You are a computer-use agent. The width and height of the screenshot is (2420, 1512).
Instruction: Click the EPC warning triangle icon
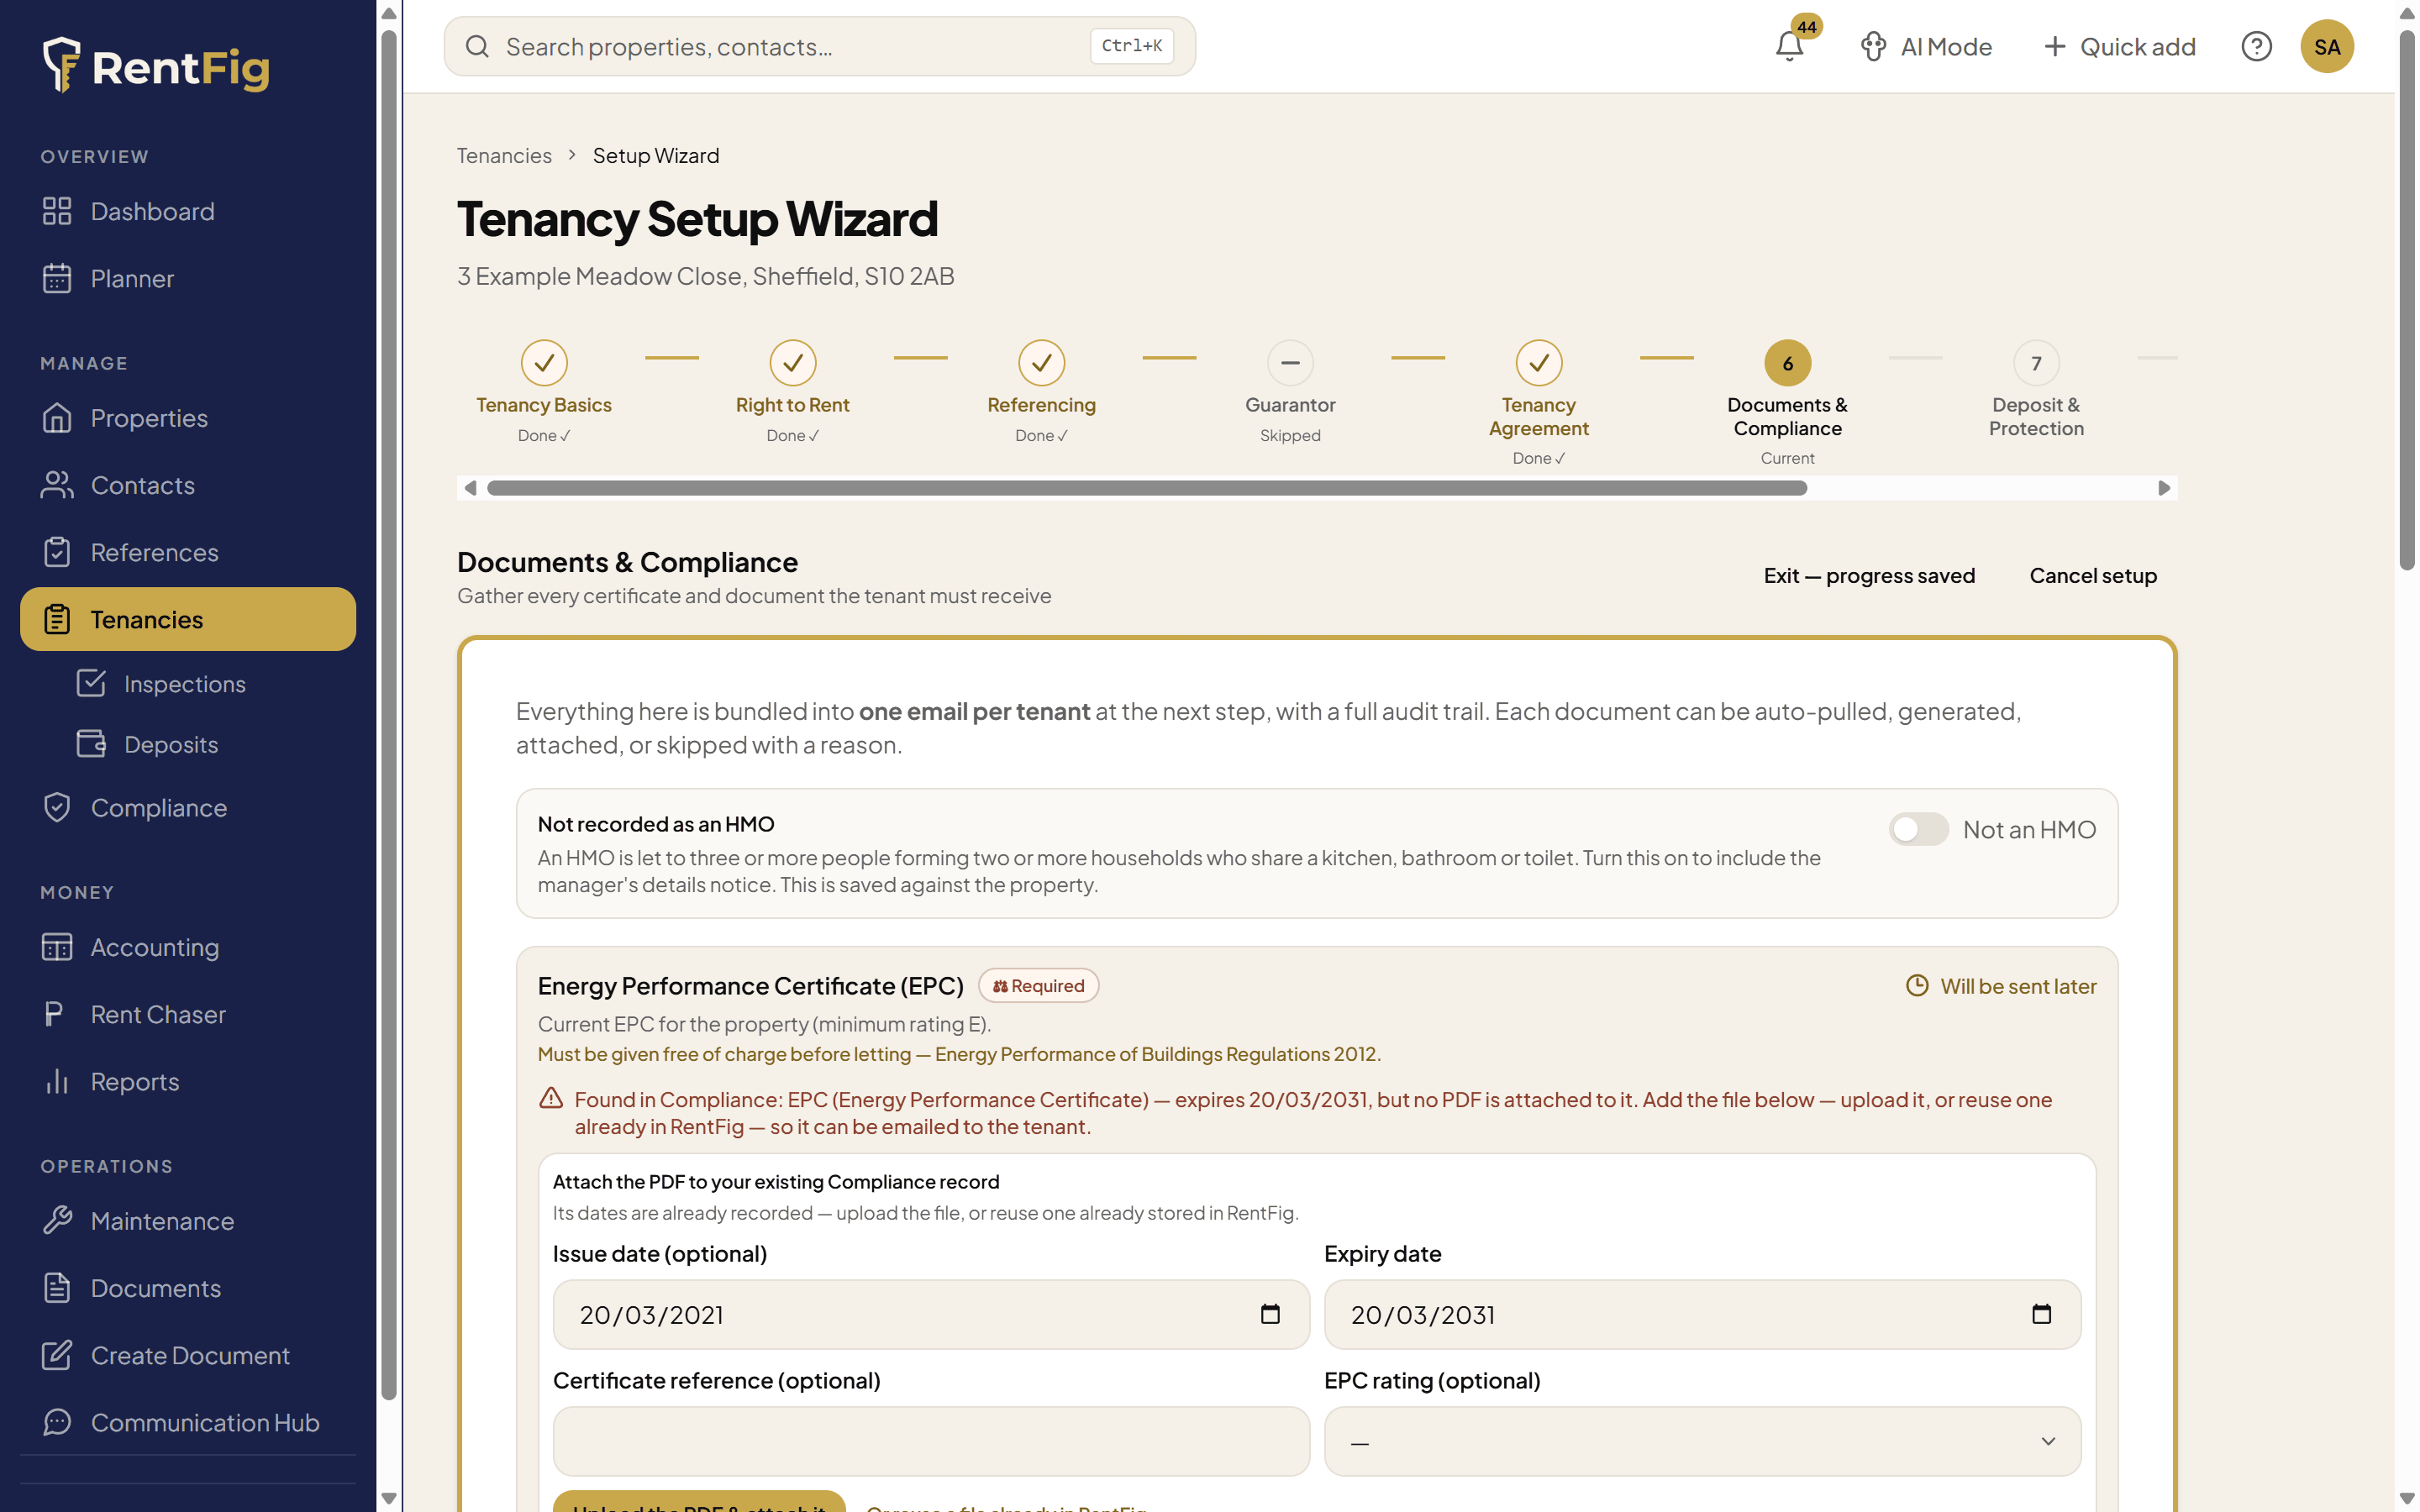click(x=551, y=1098)
